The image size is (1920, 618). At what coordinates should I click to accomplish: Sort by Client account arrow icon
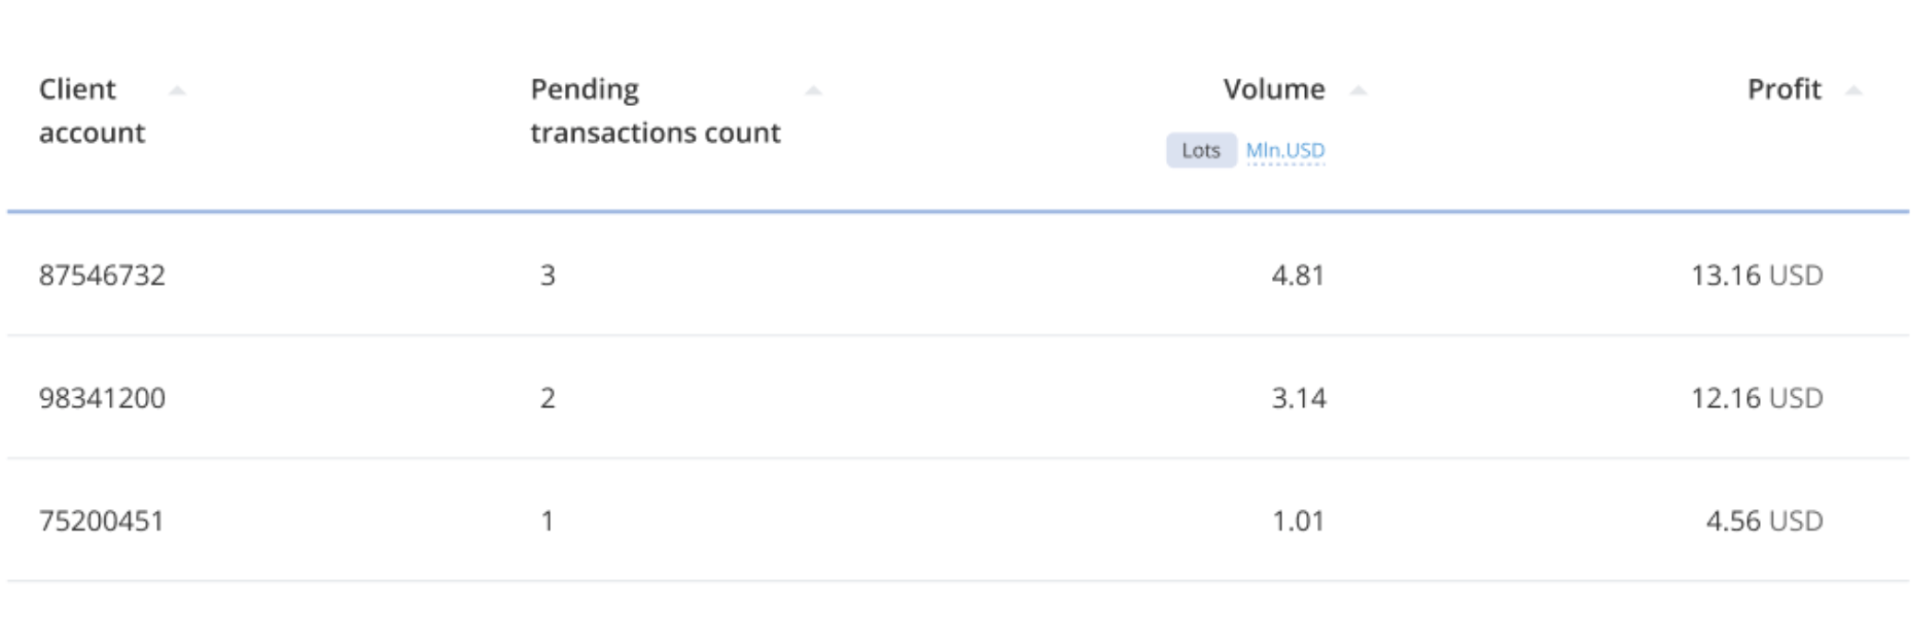[x=177, y=91]
